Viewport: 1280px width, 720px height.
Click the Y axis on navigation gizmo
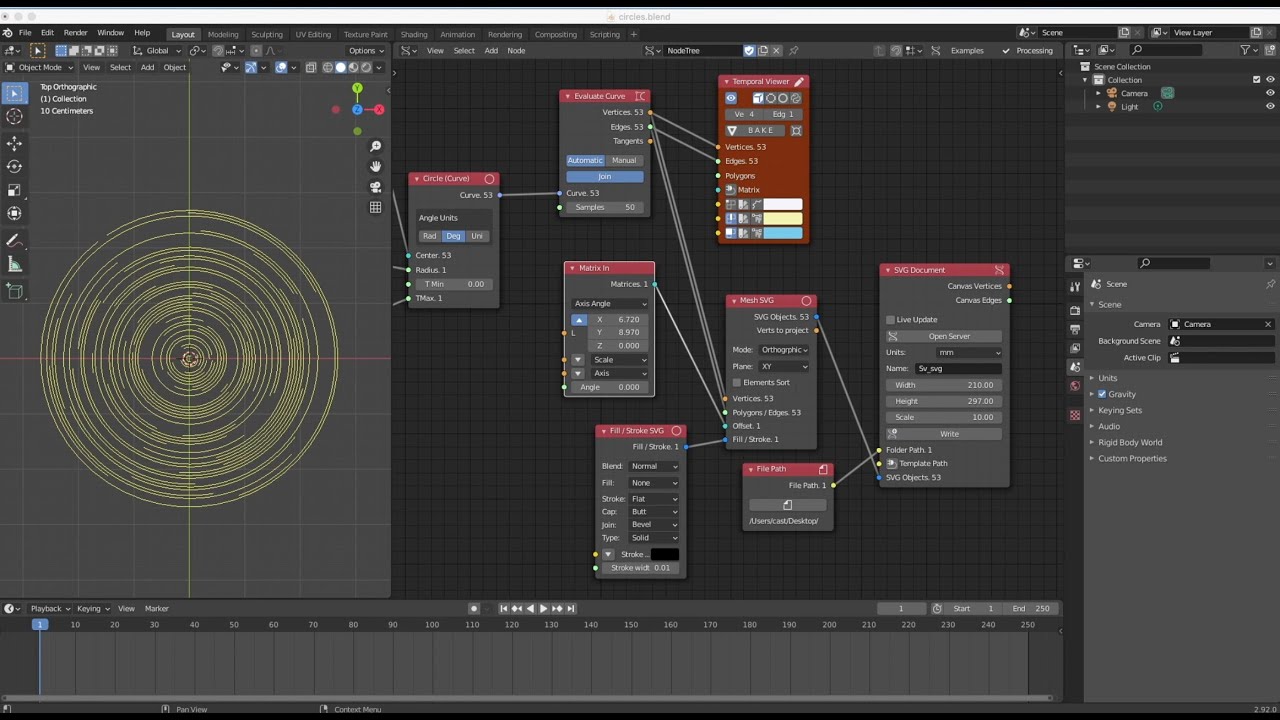(357, 89)
